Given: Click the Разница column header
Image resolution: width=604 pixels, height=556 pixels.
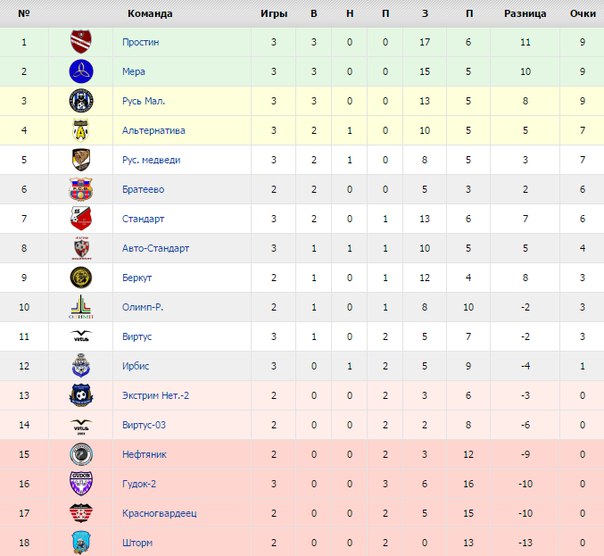Looking at the screenshot, I should click(x=525, y=13).
